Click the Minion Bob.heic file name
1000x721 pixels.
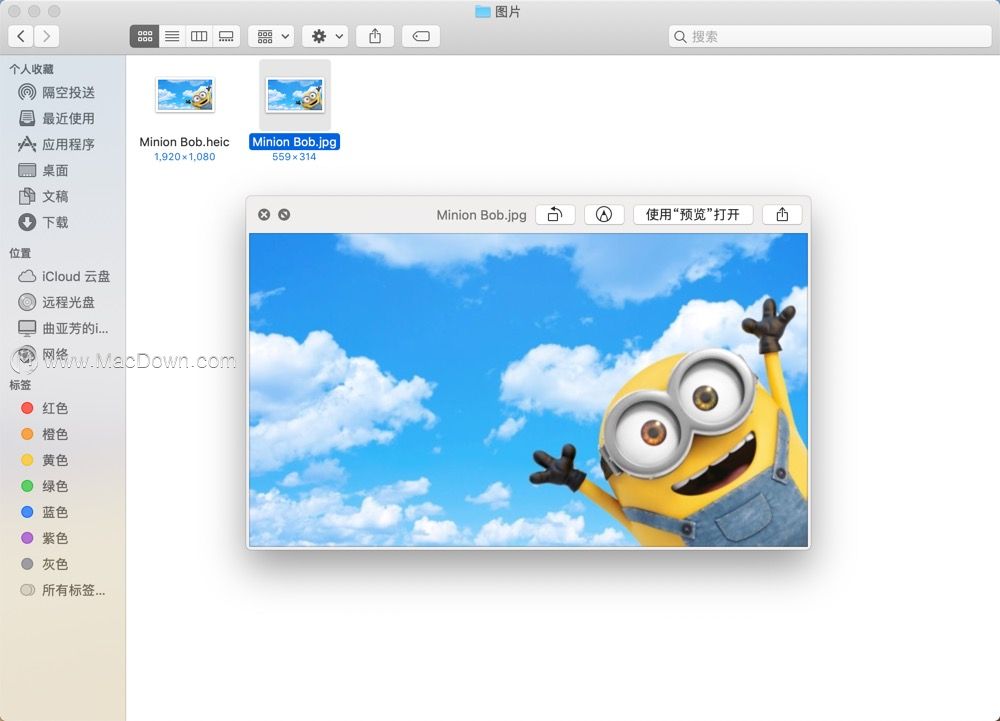click(184, 142)
